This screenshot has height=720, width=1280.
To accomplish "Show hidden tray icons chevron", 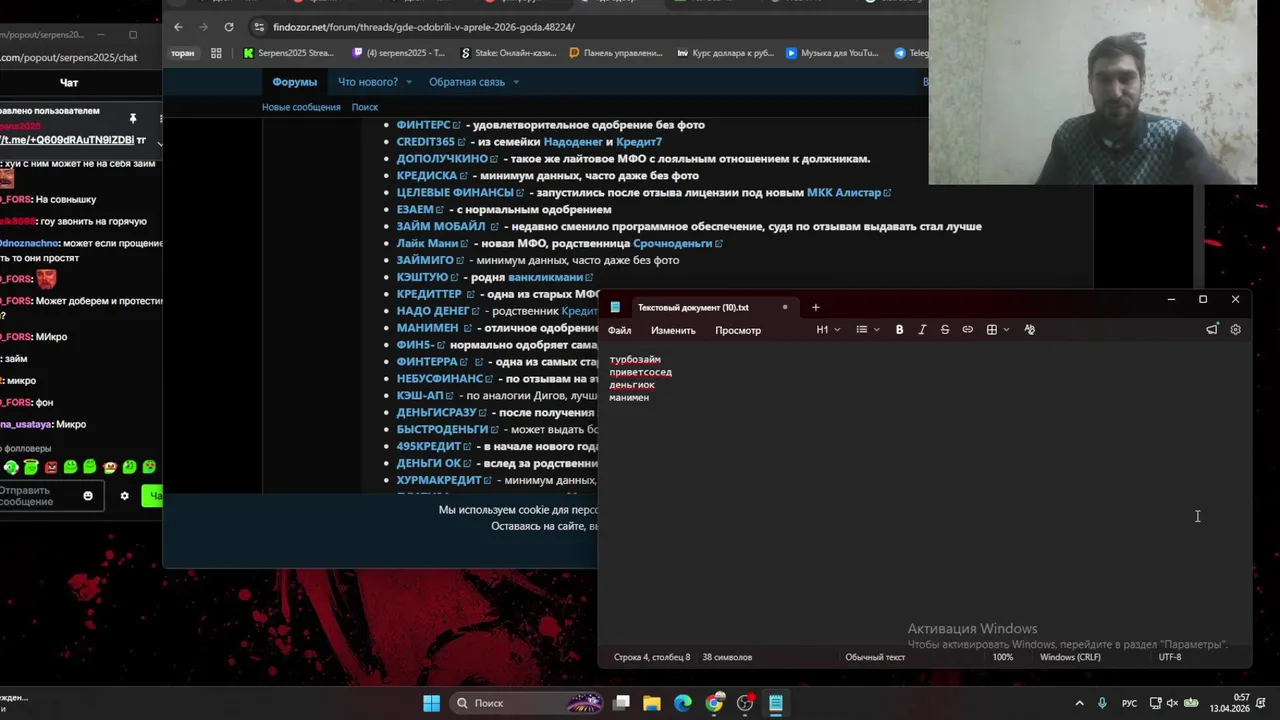I will (x=1079, y=703).
